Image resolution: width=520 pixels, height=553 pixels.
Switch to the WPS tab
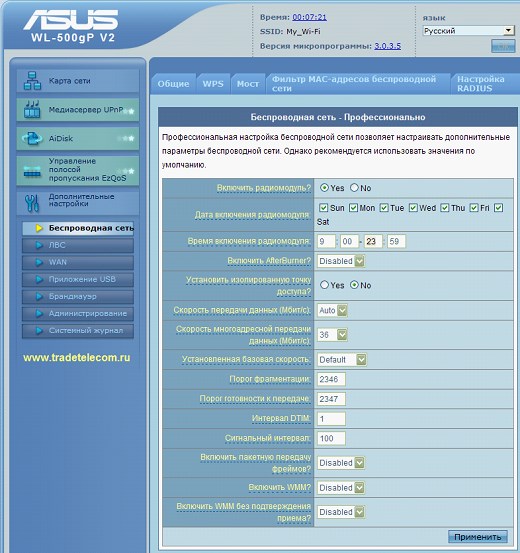point(213,84)
